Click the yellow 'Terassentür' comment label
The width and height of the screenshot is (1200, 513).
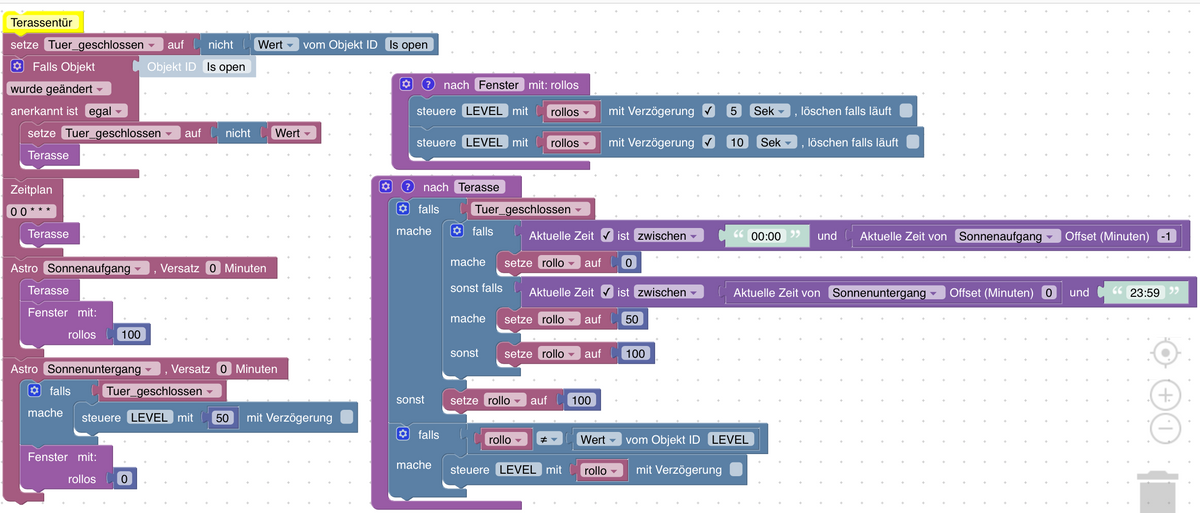pos(43,21)
